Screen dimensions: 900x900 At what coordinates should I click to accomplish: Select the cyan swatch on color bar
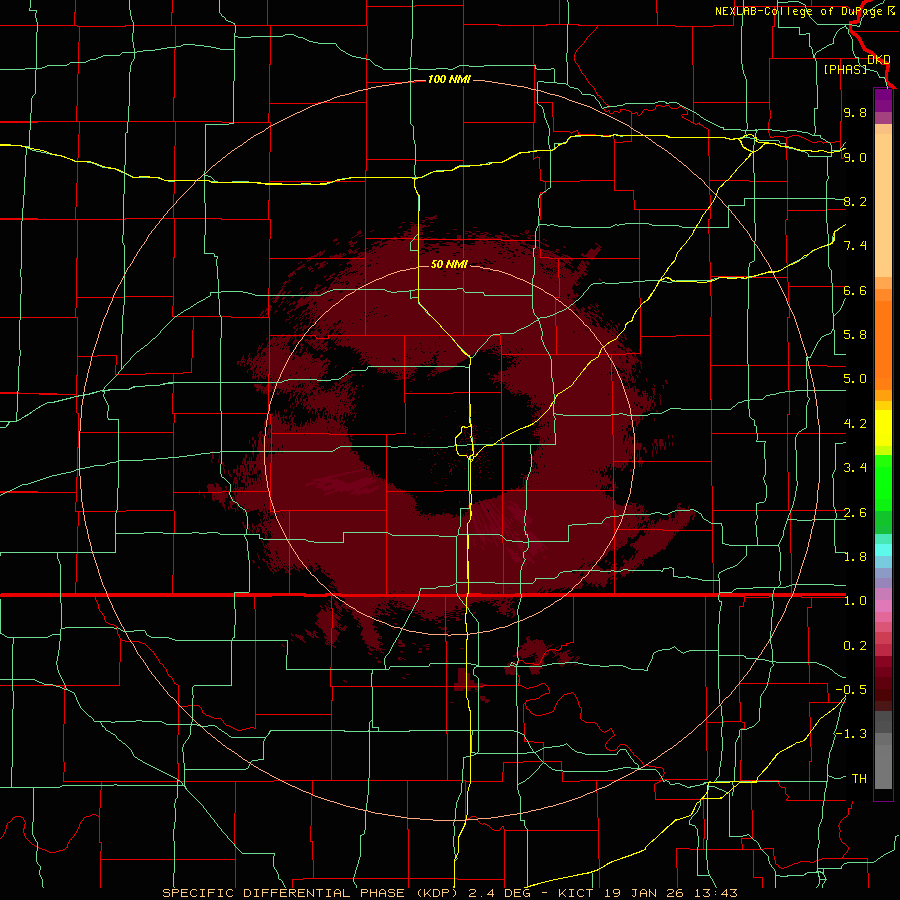coord(883,550)
